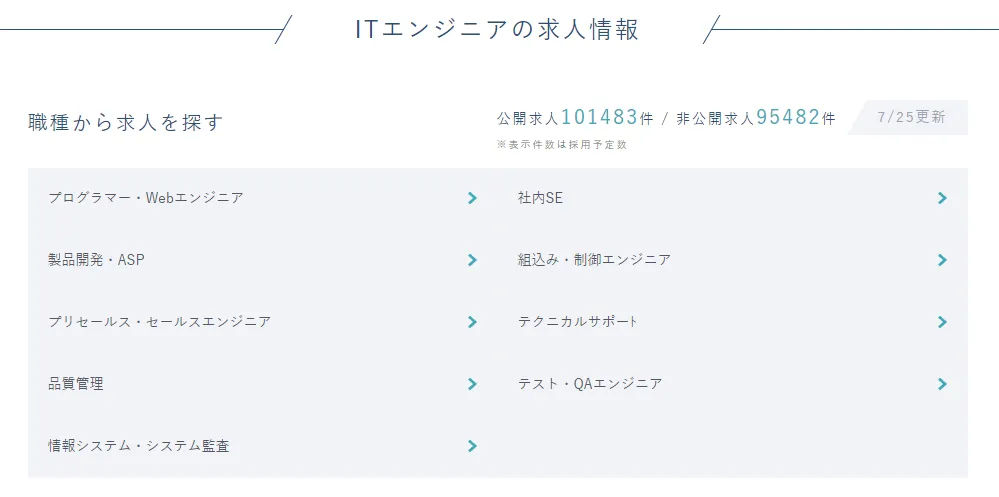Select 製品開発・ASP job category

(x=97, y=260)
